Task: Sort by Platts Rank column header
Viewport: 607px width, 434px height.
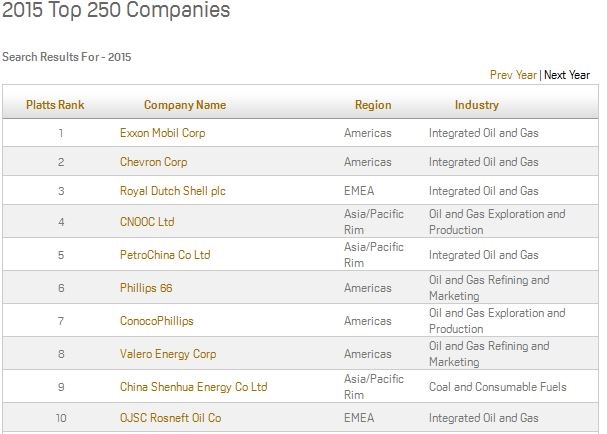Action: tap(55, 105)
